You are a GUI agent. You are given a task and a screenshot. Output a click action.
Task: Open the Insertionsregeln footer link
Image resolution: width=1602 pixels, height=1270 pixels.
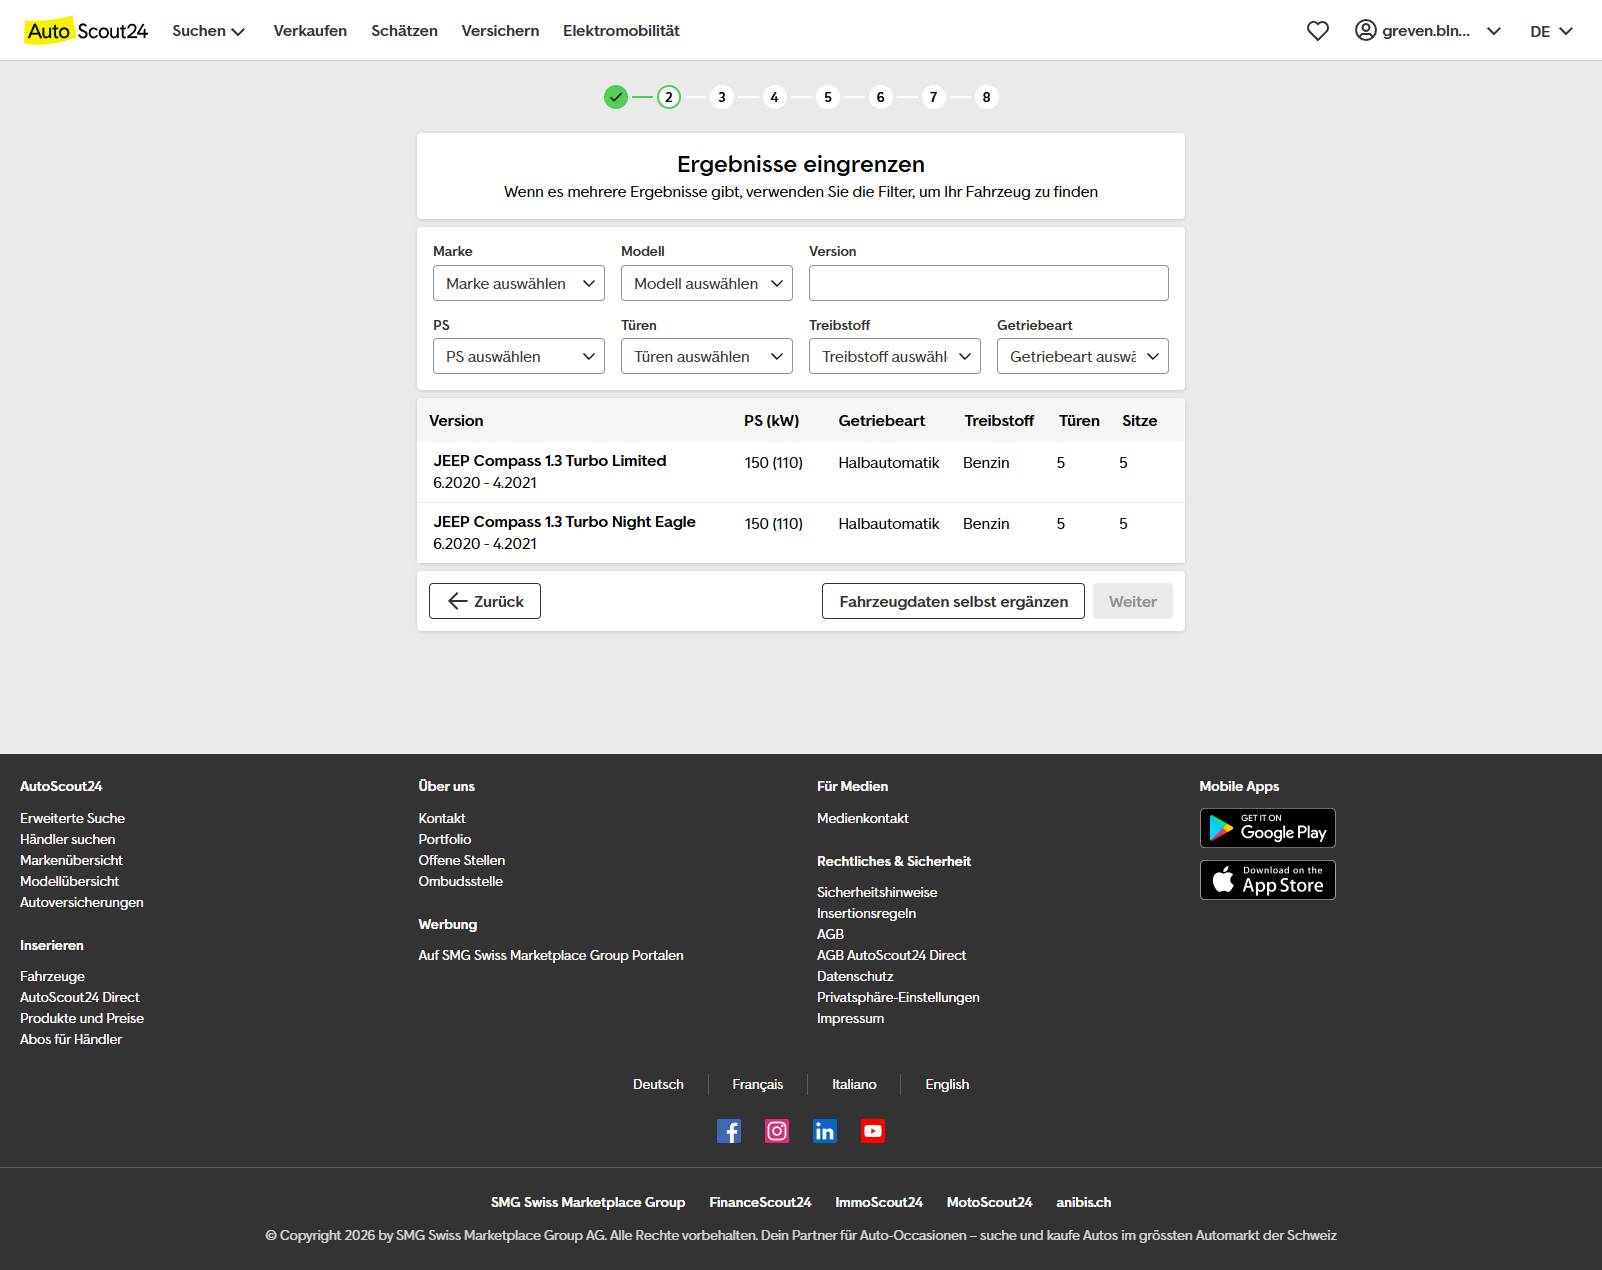point(866,913)
